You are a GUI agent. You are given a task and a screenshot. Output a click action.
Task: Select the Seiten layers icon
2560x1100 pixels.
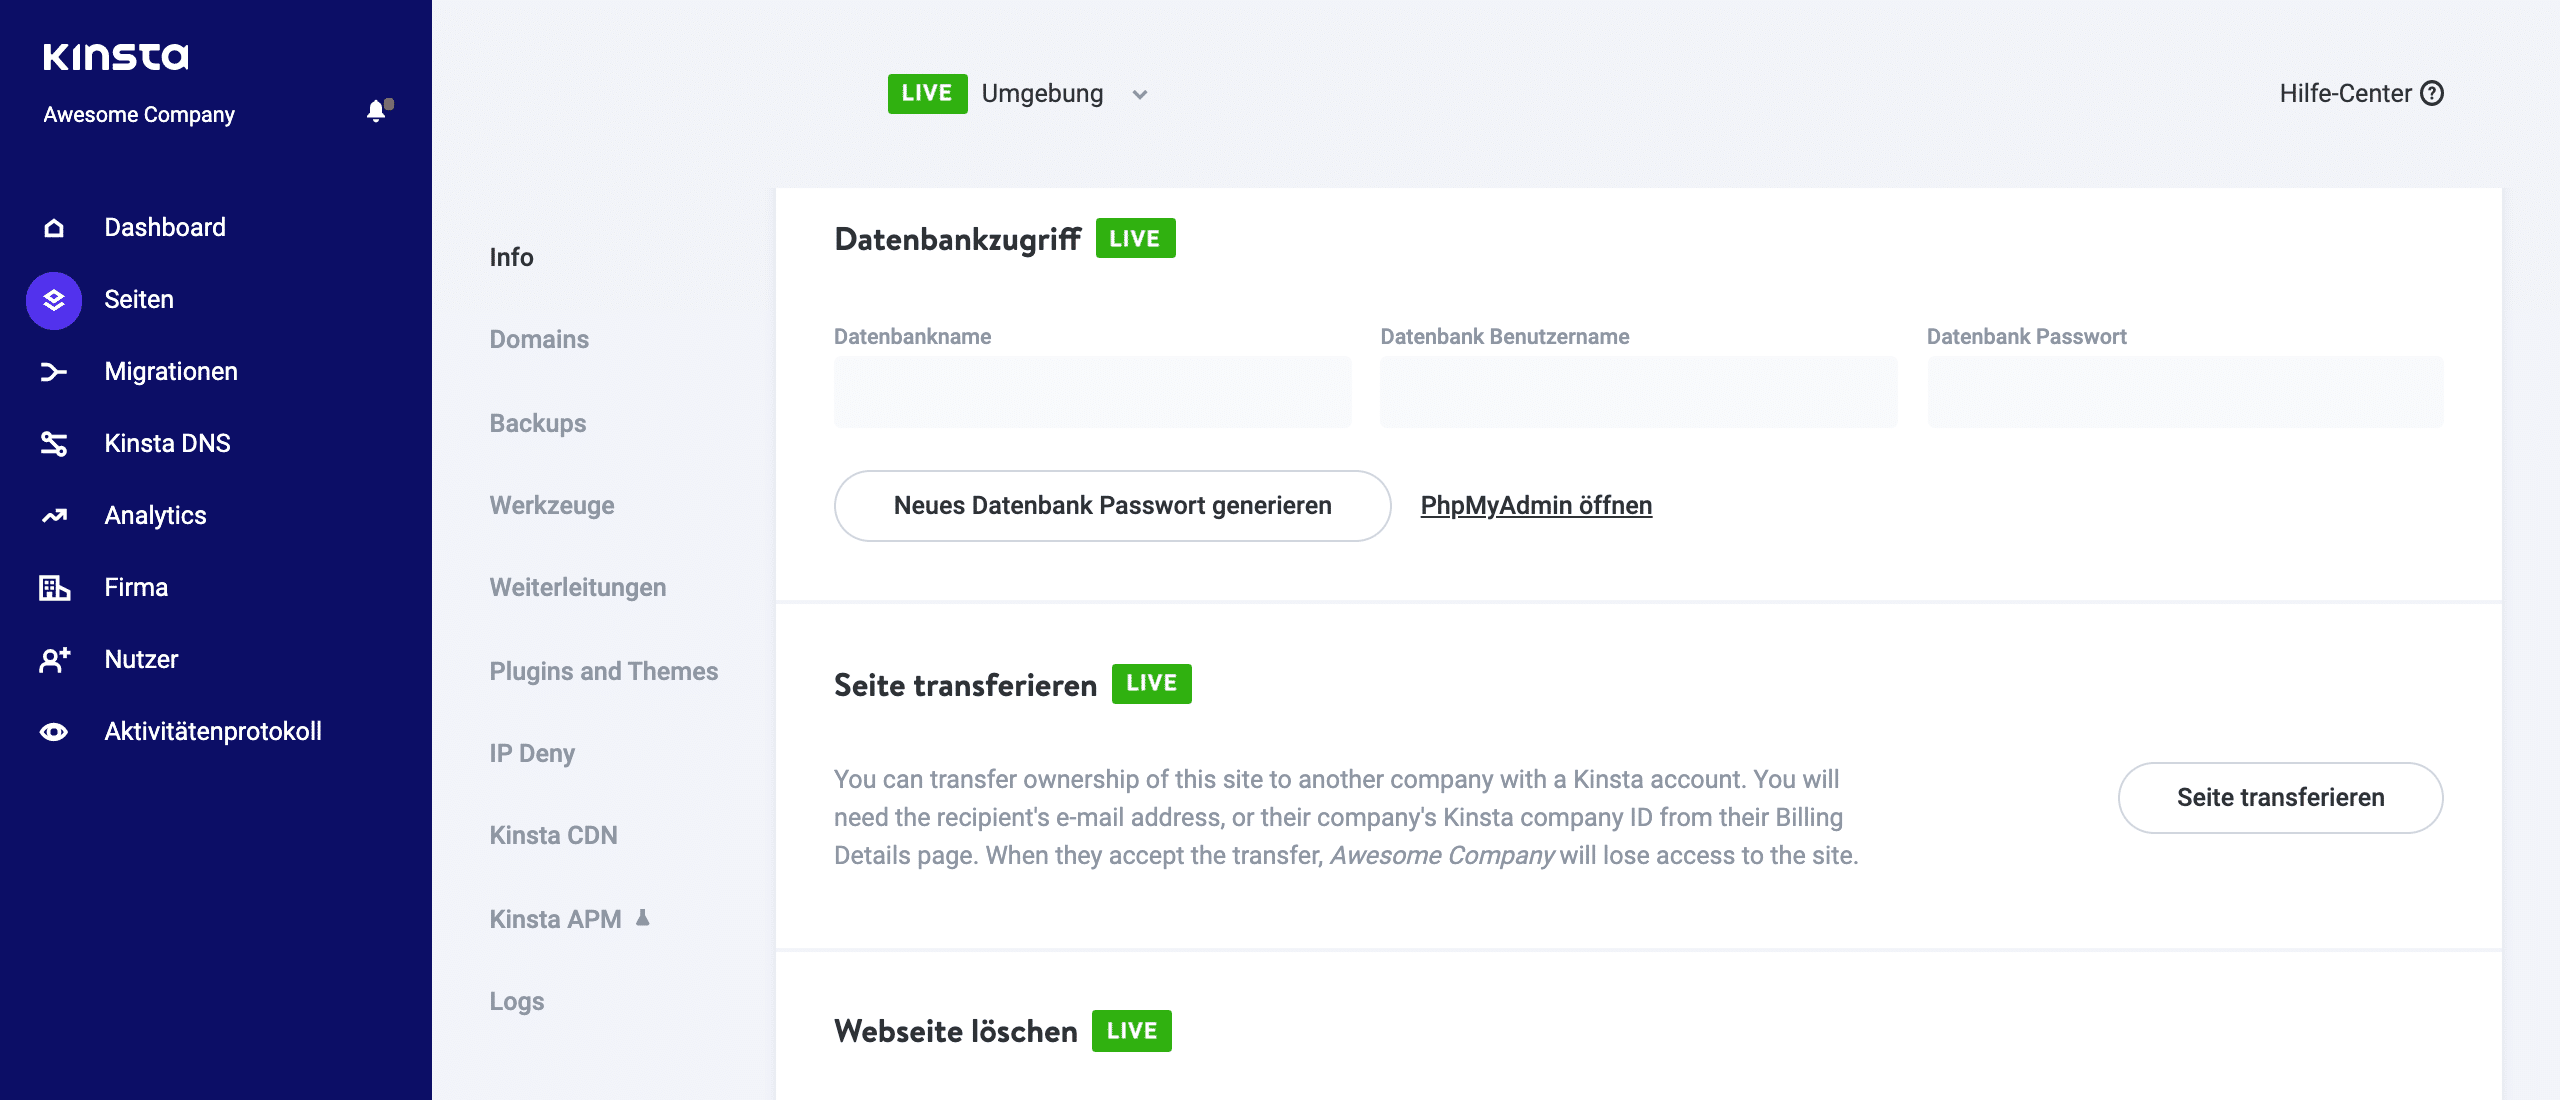(x=52, y=298)
